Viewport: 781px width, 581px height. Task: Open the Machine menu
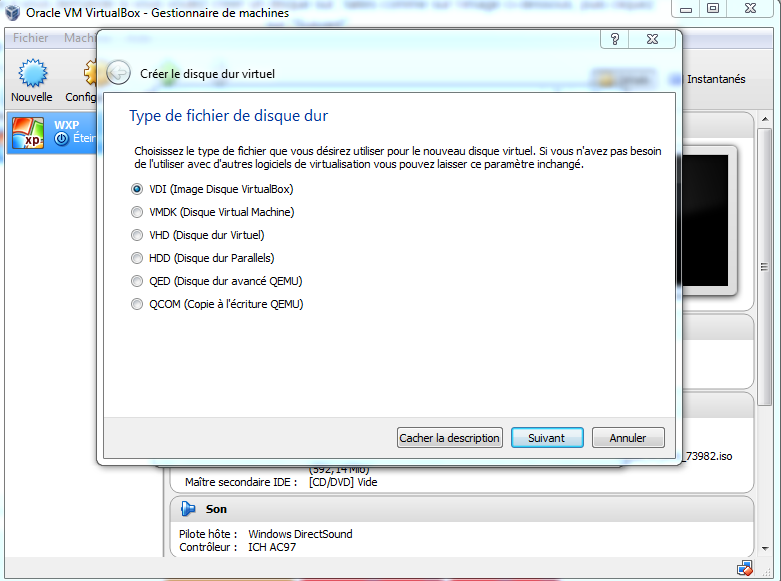pos(80,38)
